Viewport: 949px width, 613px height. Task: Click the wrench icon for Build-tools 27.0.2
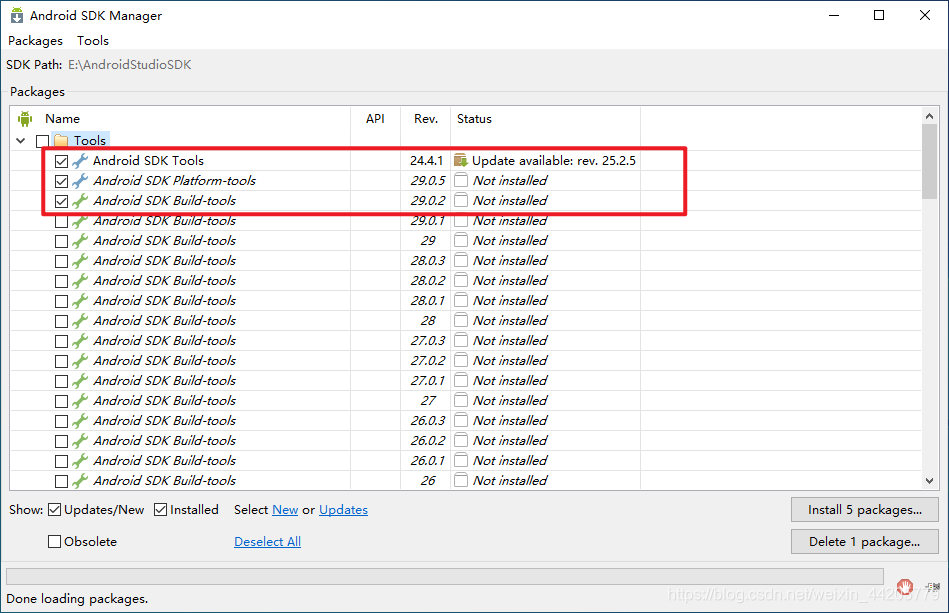(x=80, y=361)
